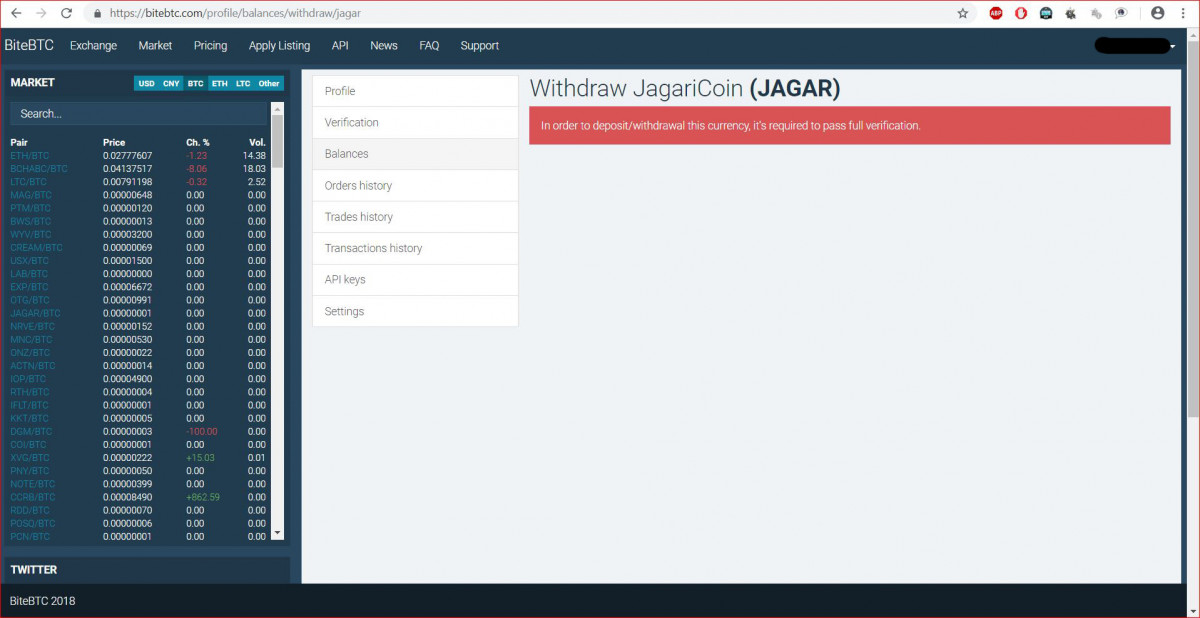Viewport: 1200px width, 618px height.
Task: Open the Profile sidebar item
Action: [415, 91]
